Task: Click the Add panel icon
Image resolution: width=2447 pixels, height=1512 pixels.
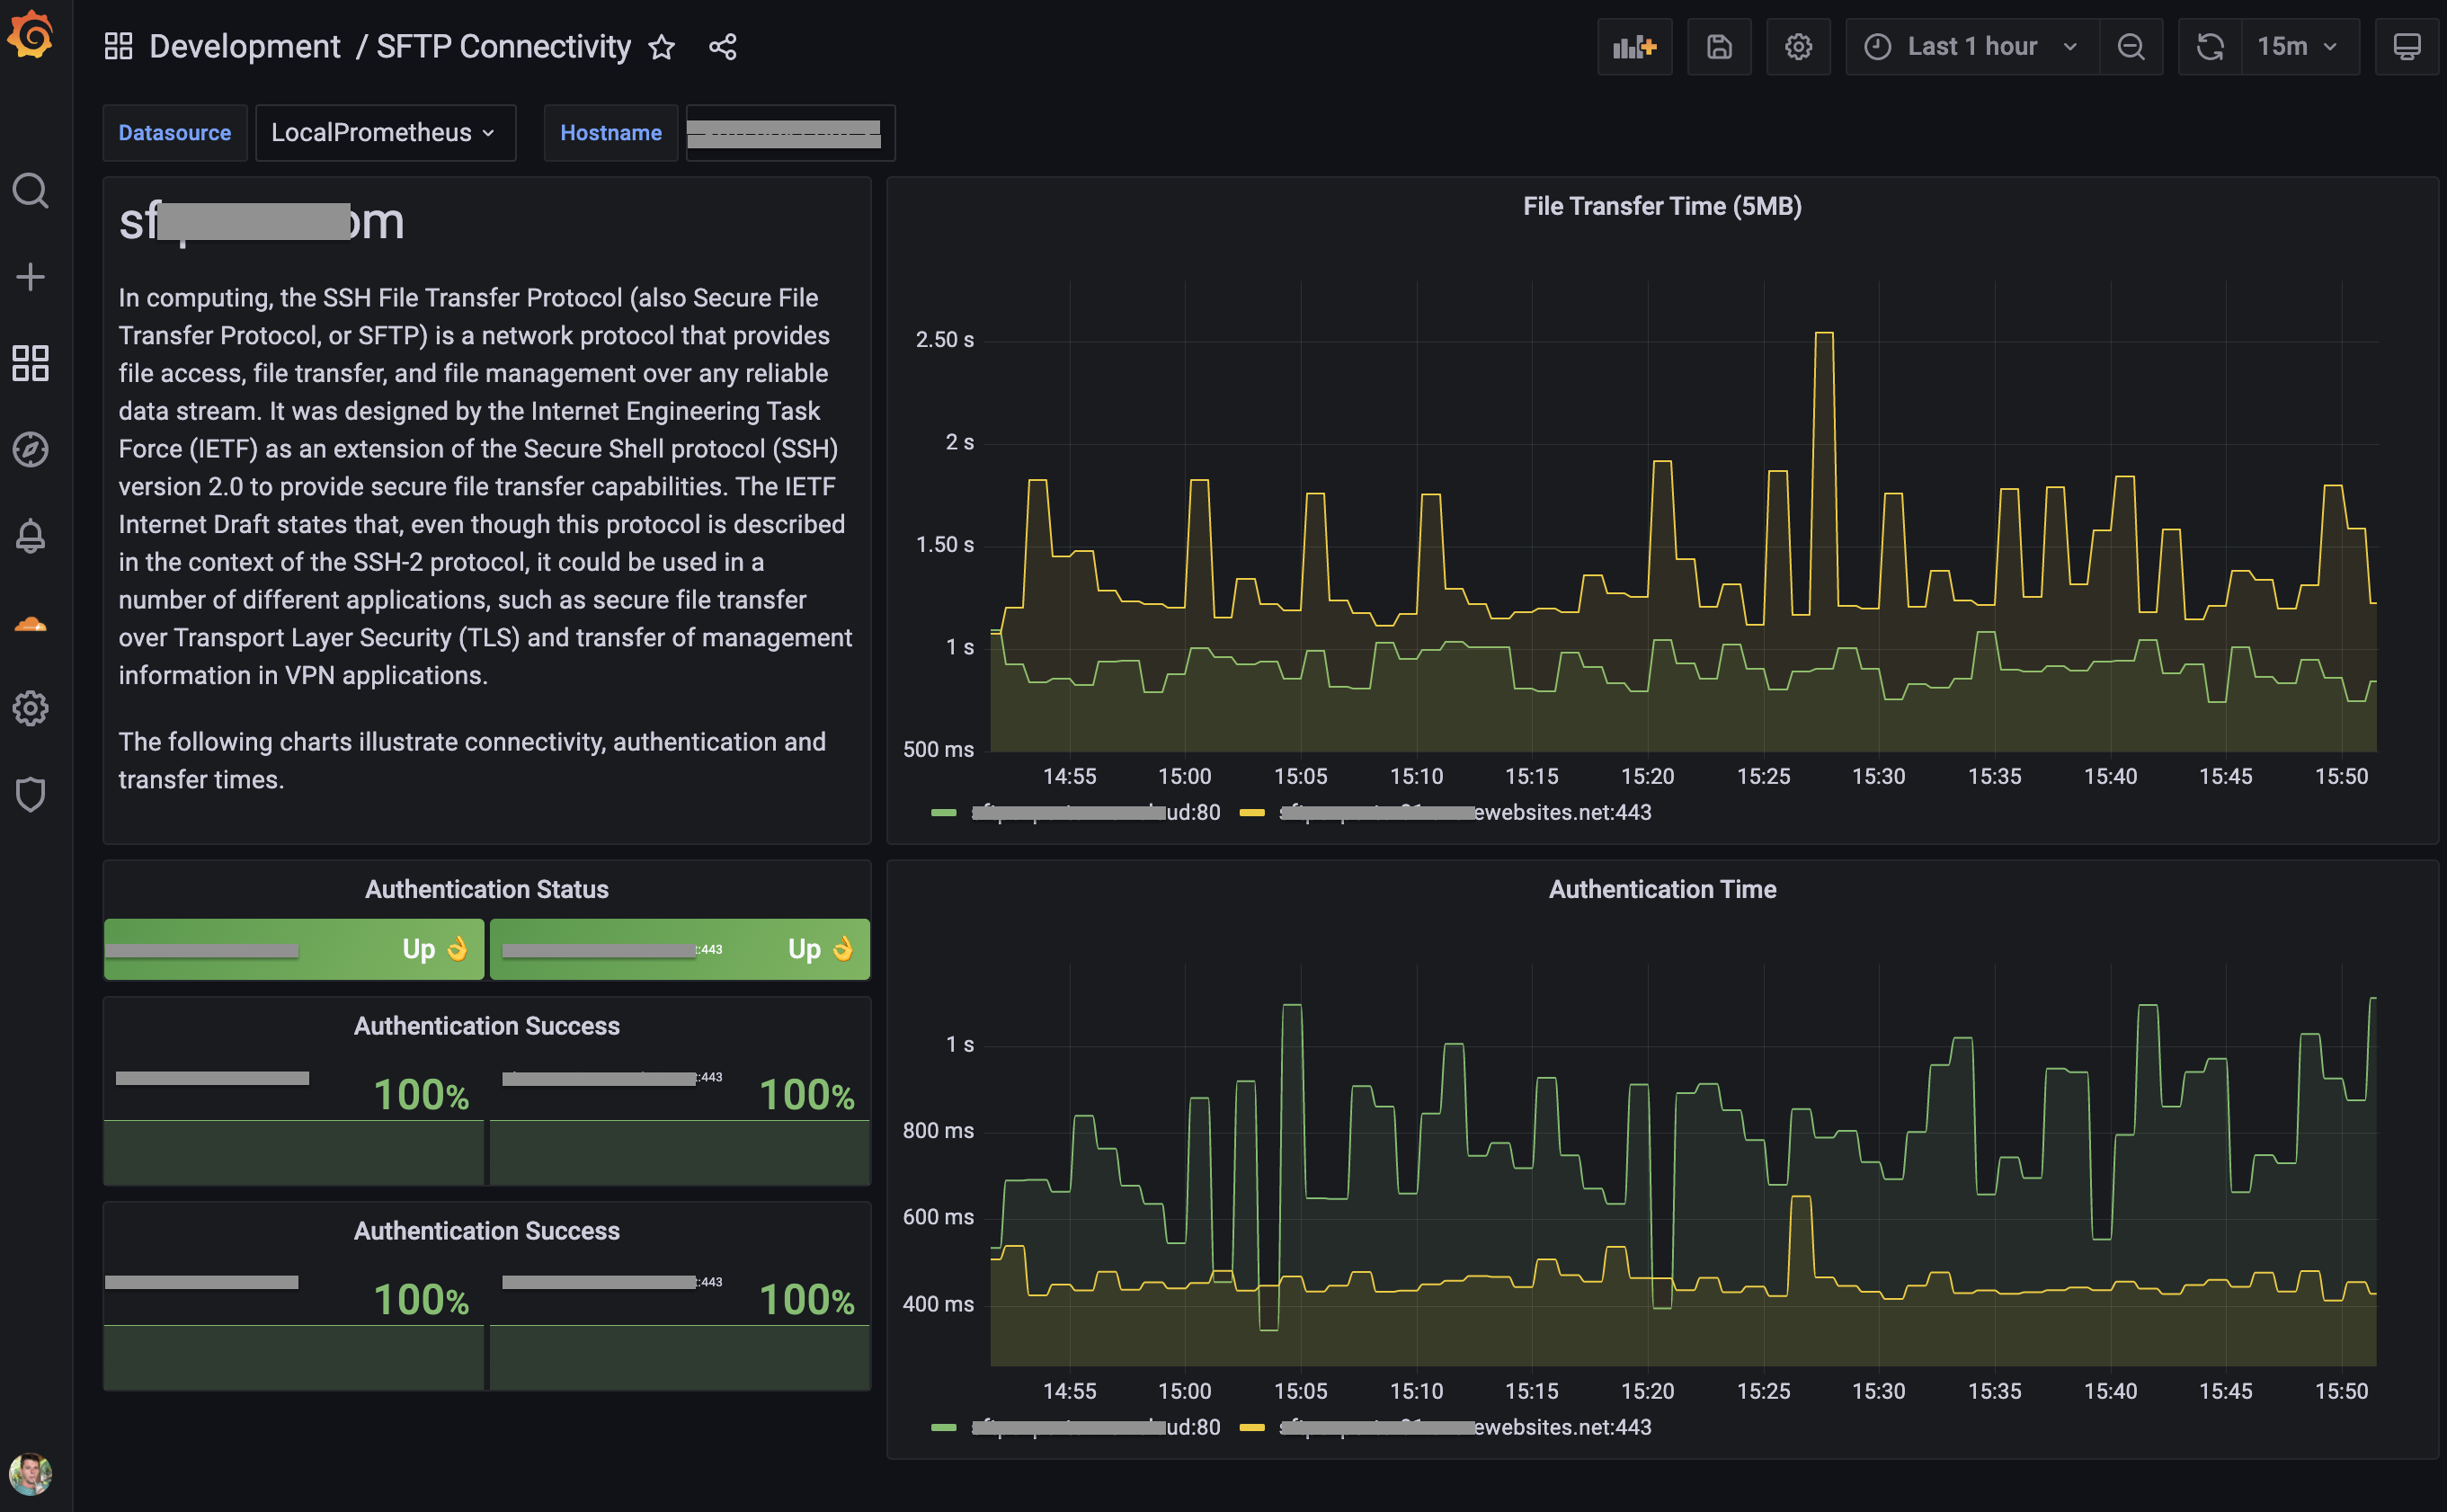Action: (1634, 47)
